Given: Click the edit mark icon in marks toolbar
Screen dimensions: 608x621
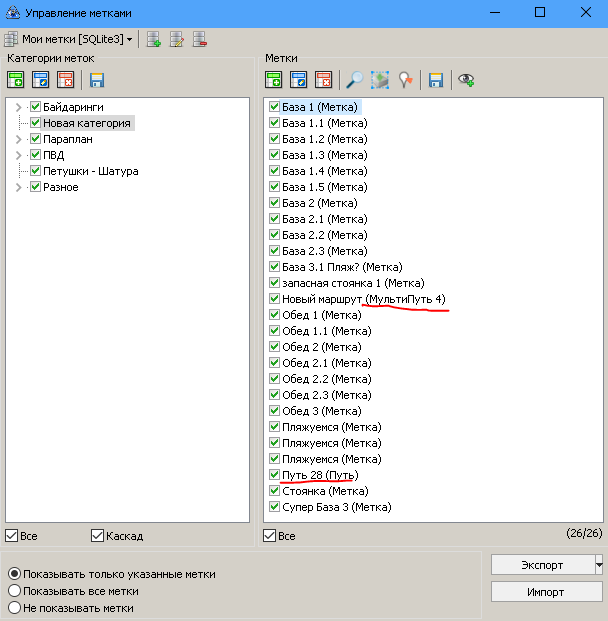Looking at the screenshot, I should [299, 80].
